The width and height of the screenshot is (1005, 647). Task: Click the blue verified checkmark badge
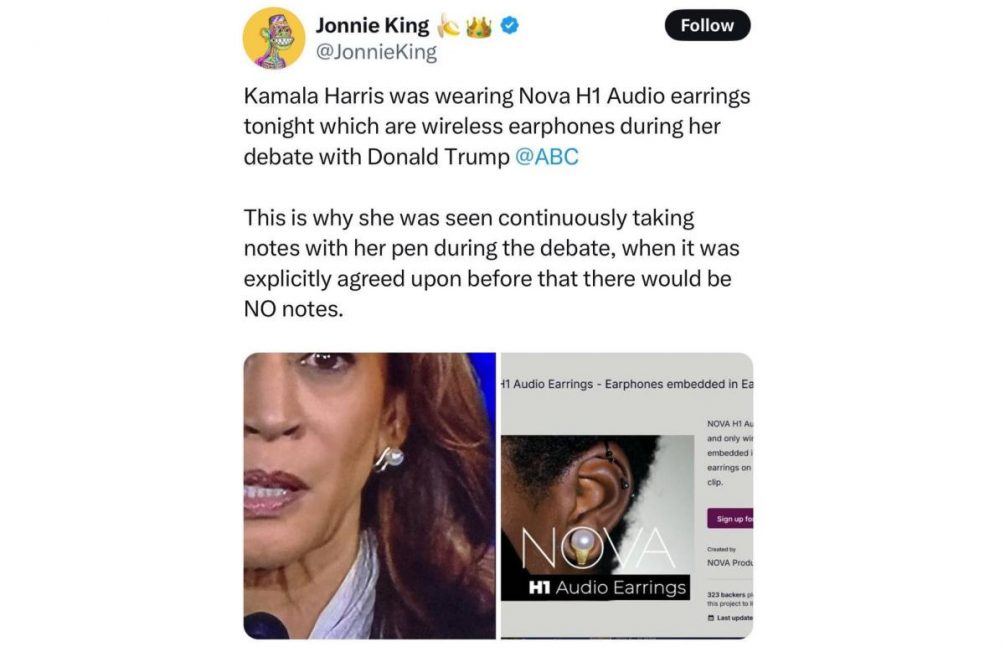click(x=510, y=26)
